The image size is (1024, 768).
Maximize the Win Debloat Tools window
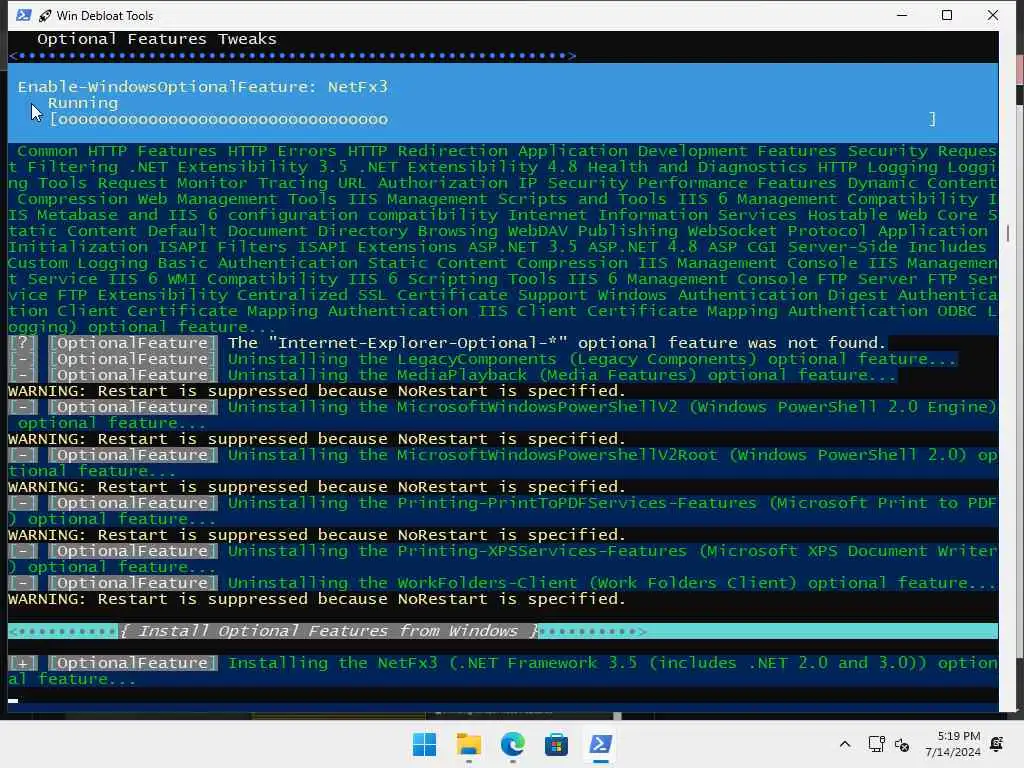pos(947,15)
